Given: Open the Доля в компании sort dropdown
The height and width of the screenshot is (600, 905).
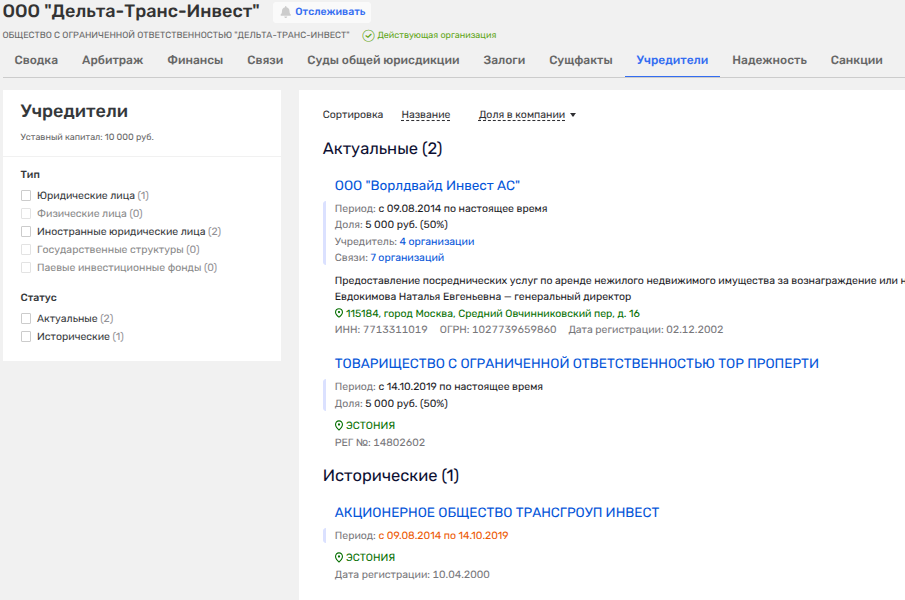Looking at the screenshot, I should pos(527,115).
